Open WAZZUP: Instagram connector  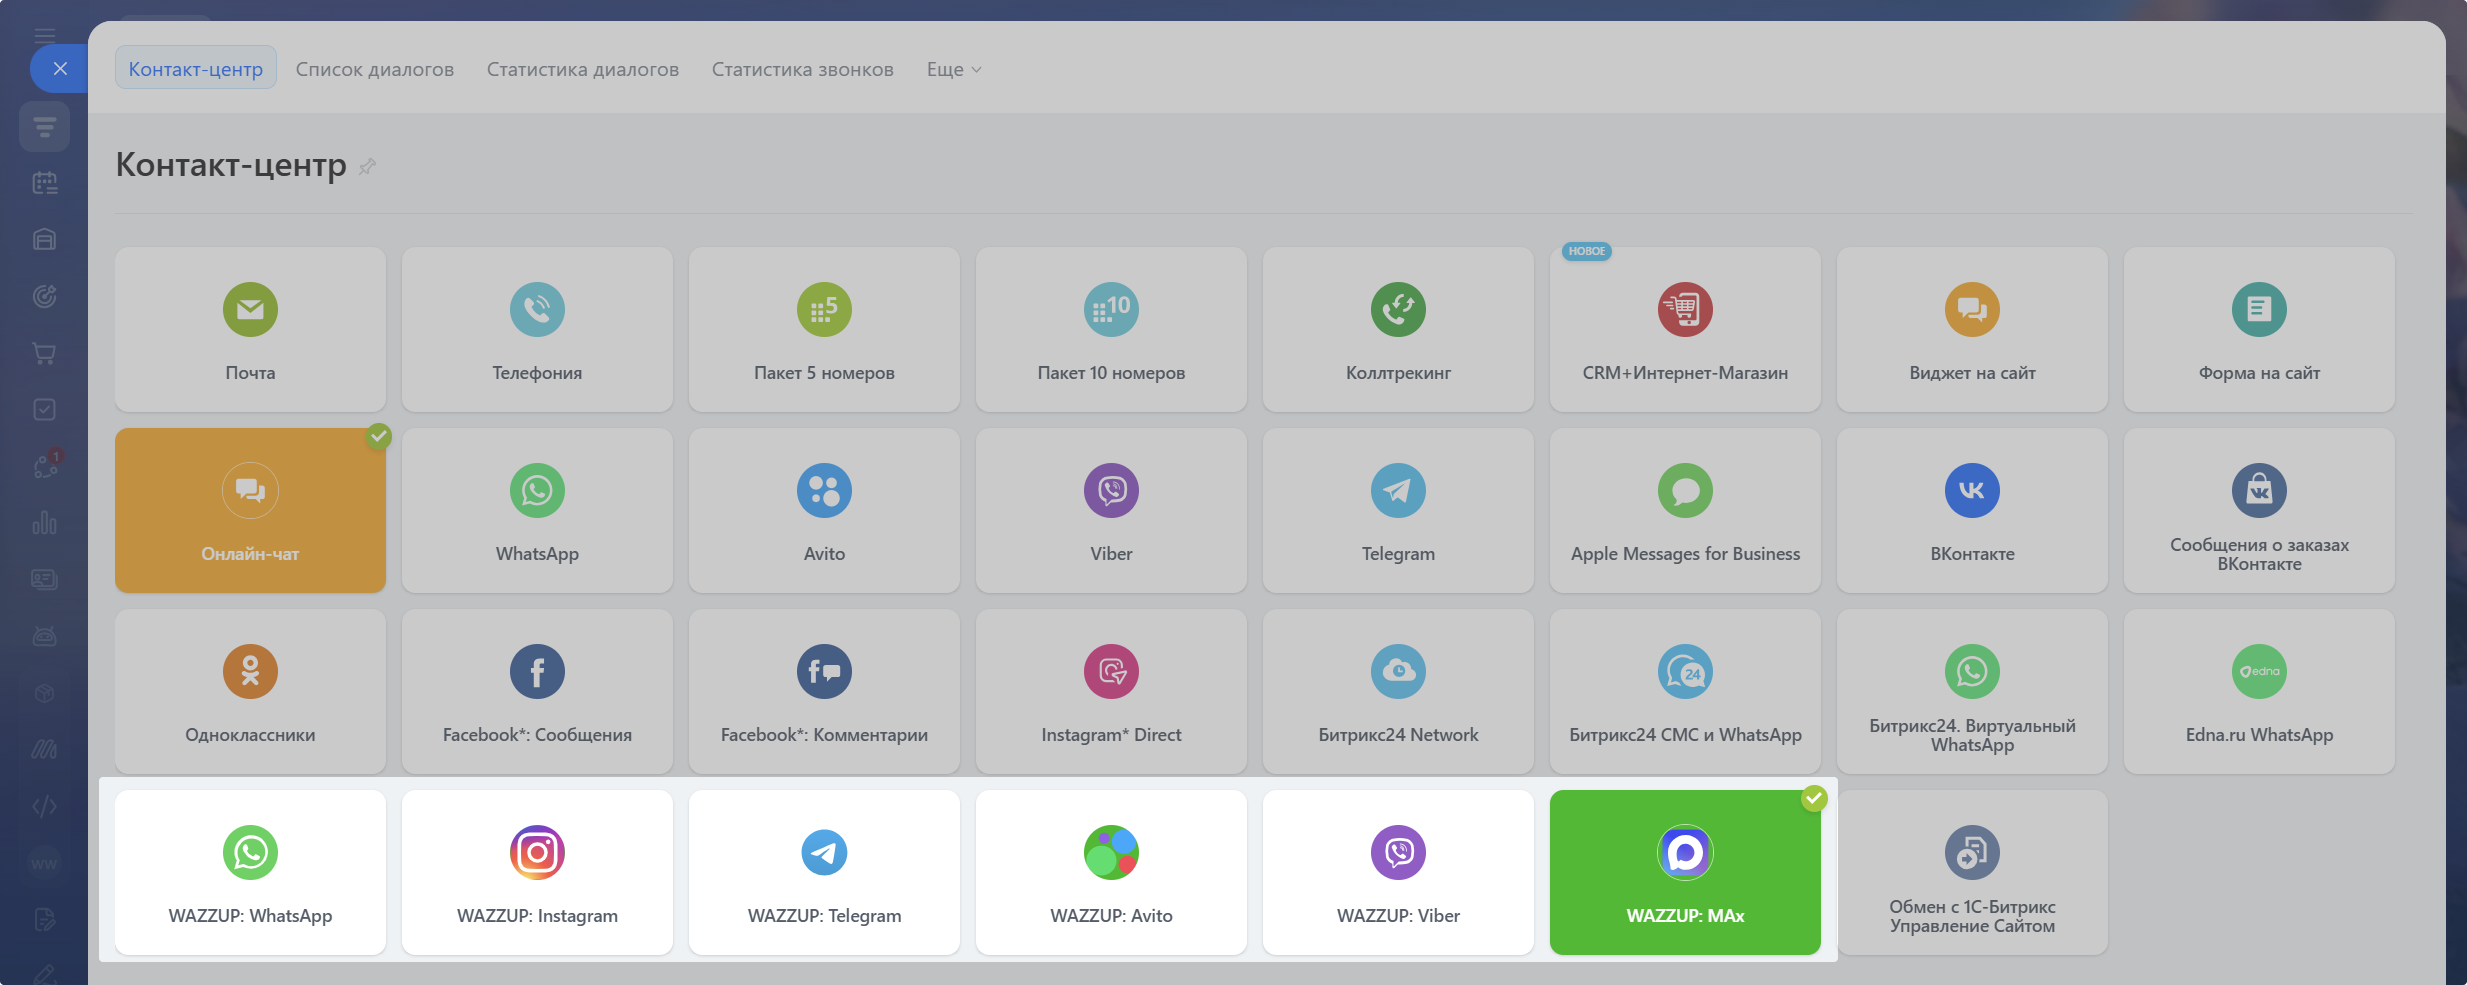point(537,872)
